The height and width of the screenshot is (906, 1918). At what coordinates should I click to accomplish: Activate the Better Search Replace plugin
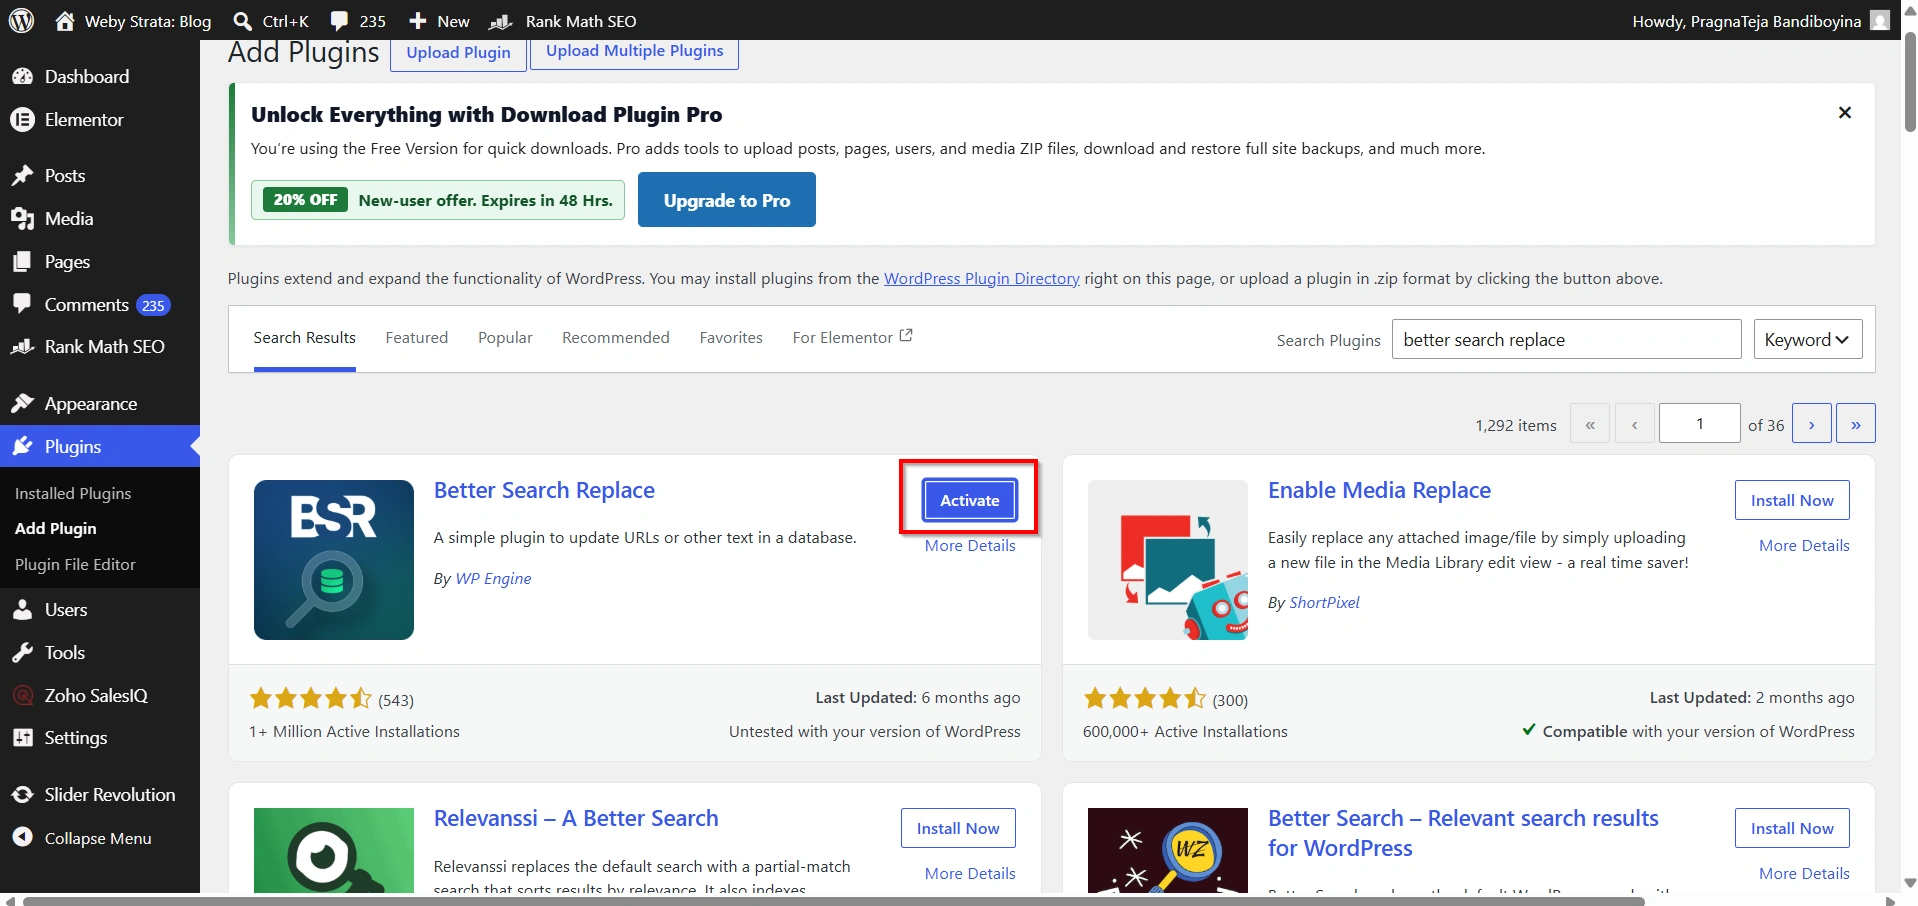pyautogui.click(x=970, y=500)
